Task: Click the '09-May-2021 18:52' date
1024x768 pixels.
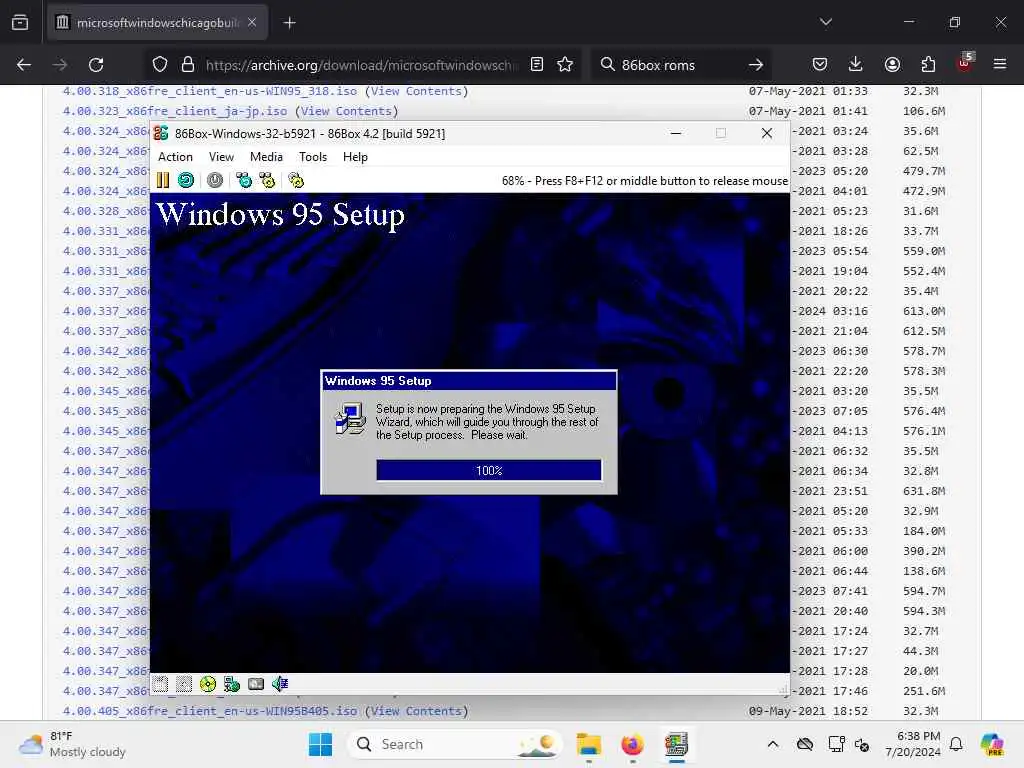Action: point(808,711)
